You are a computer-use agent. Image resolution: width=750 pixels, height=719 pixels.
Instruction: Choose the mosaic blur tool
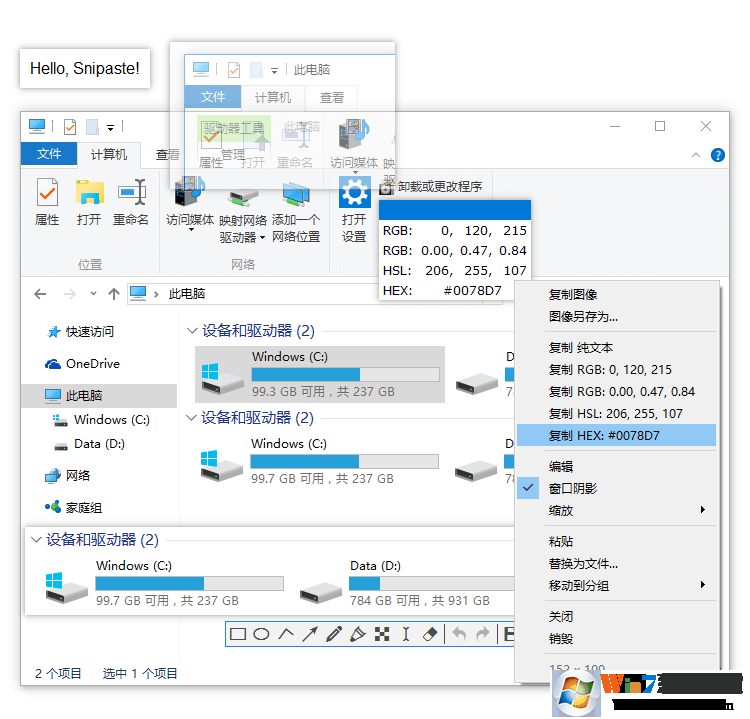(382, 634)
